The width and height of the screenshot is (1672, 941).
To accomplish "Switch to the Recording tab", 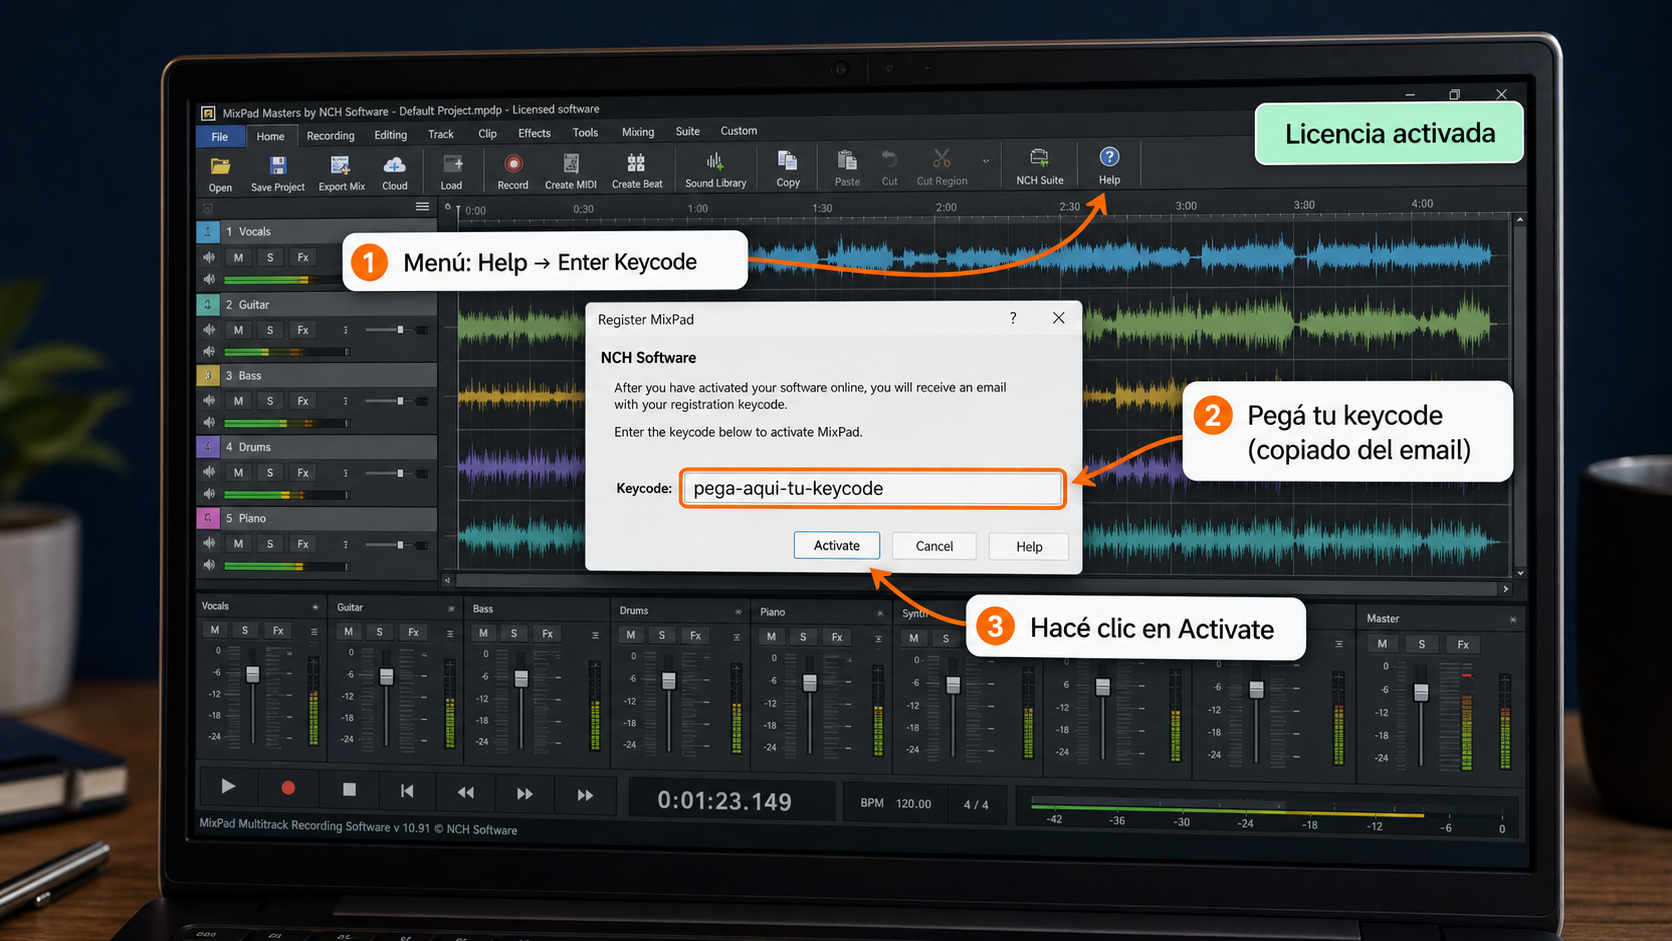I will pos(330,136).
